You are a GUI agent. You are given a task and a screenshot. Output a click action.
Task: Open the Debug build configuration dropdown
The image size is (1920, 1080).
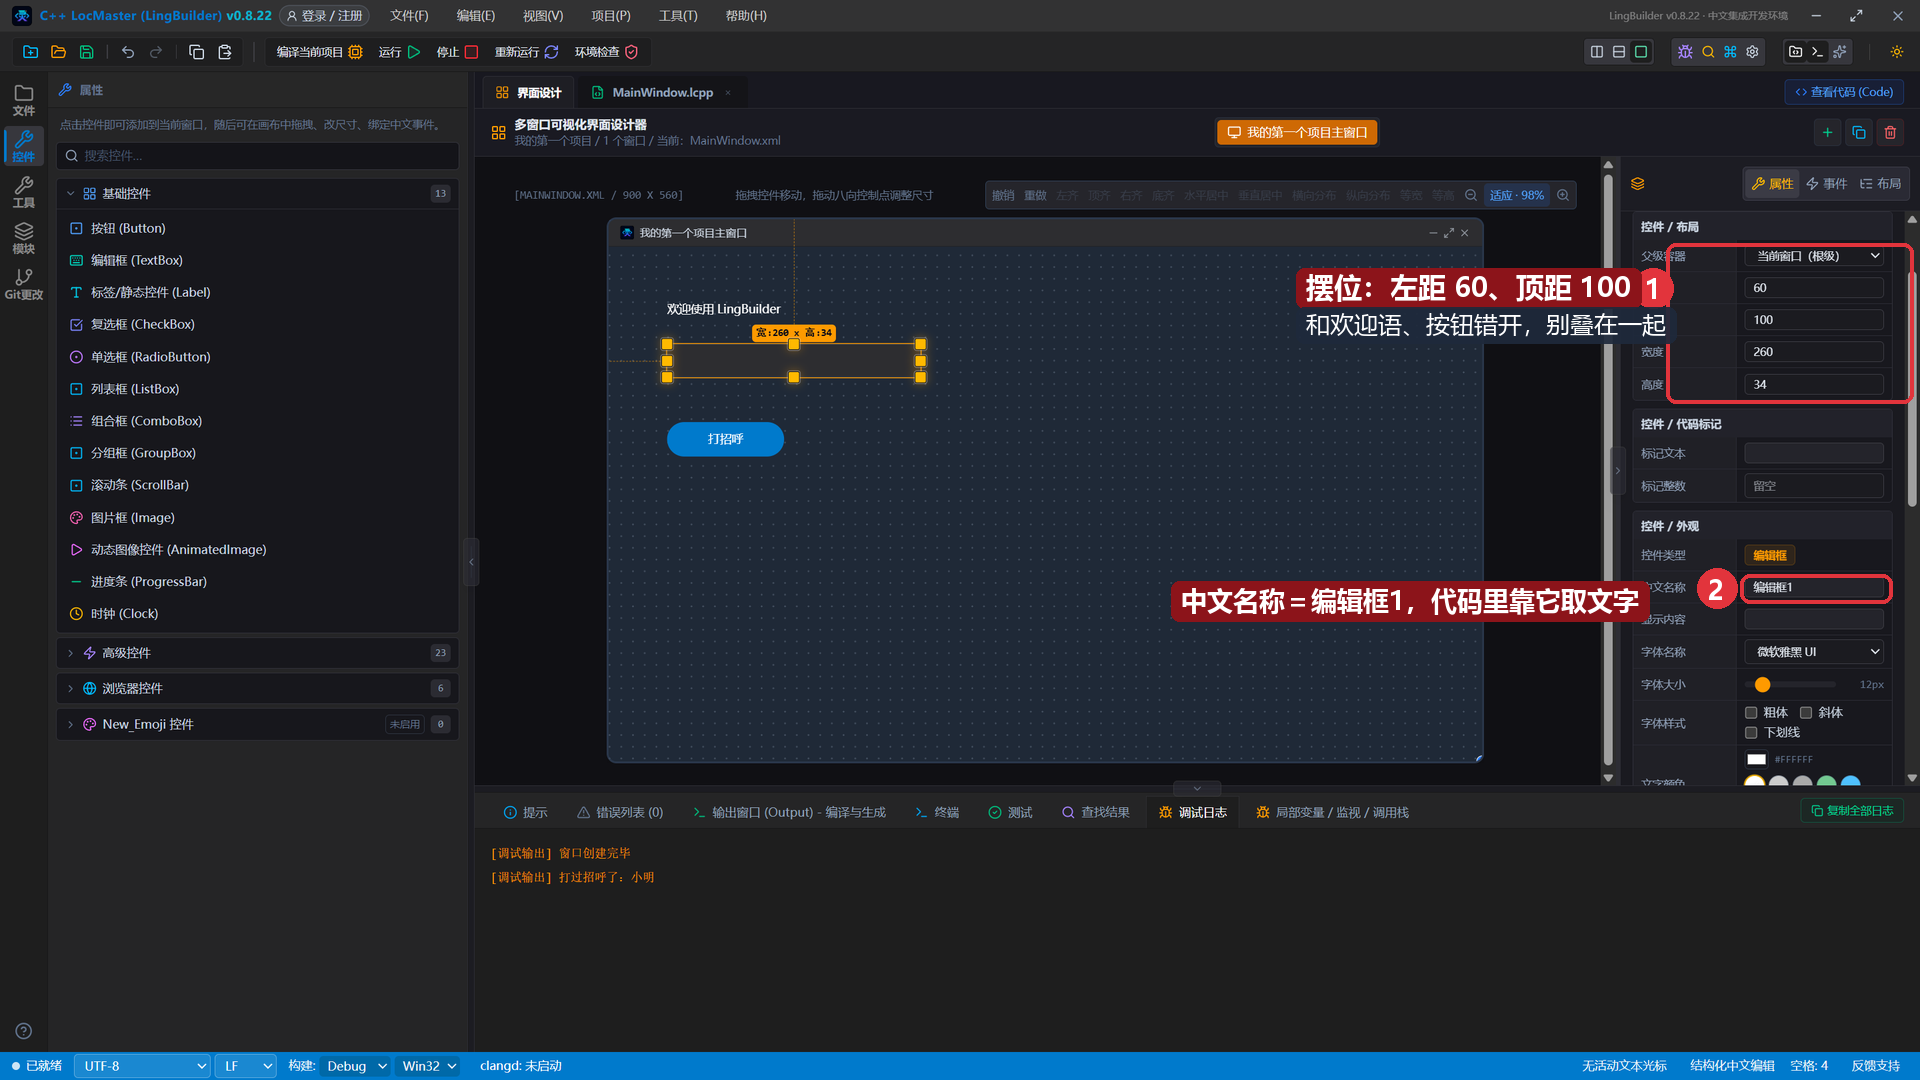356,1066
